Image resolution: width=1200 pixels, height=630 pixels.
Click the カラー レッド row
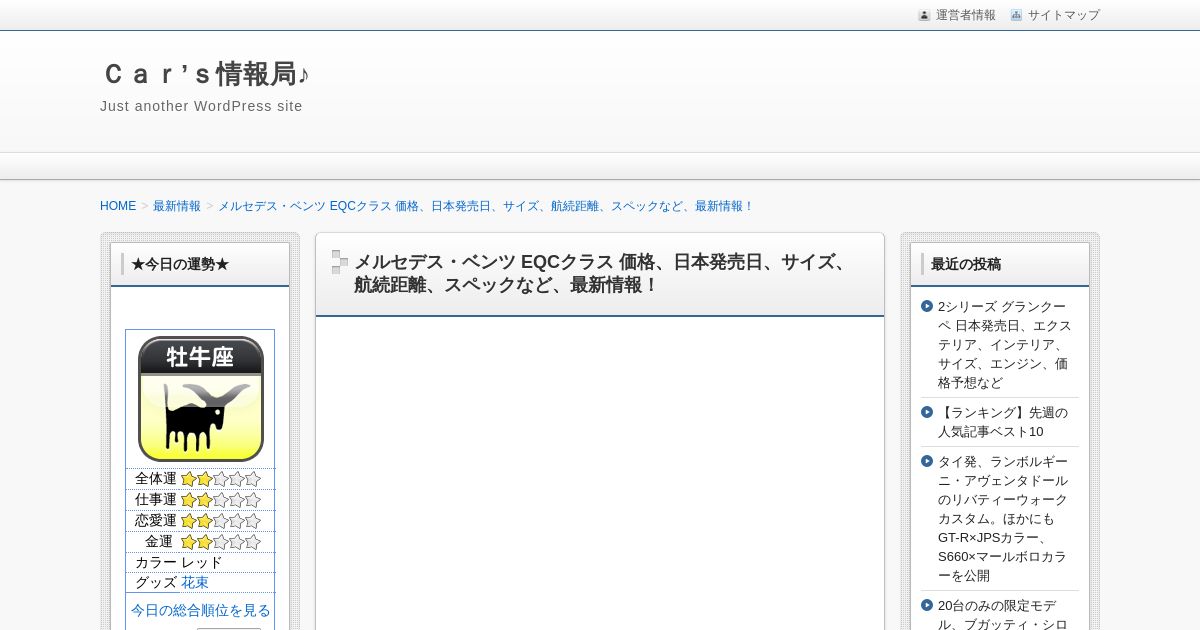tap(200, 562)
